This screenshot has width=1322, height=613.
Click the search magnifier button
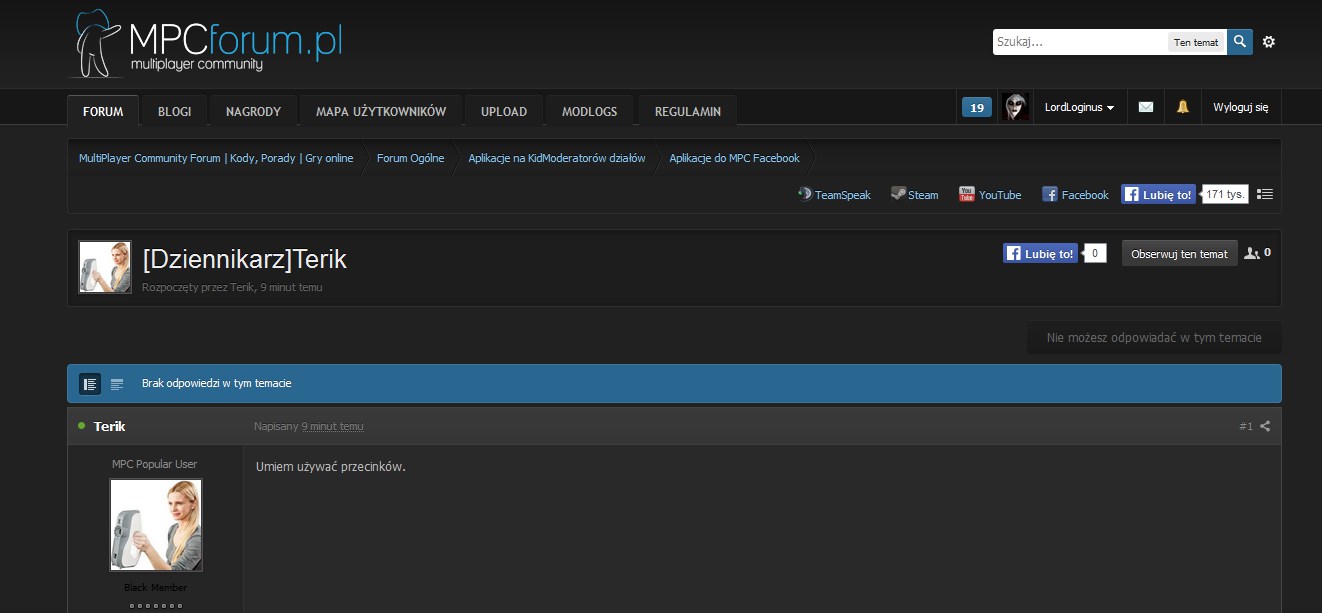click(1240, 42)
